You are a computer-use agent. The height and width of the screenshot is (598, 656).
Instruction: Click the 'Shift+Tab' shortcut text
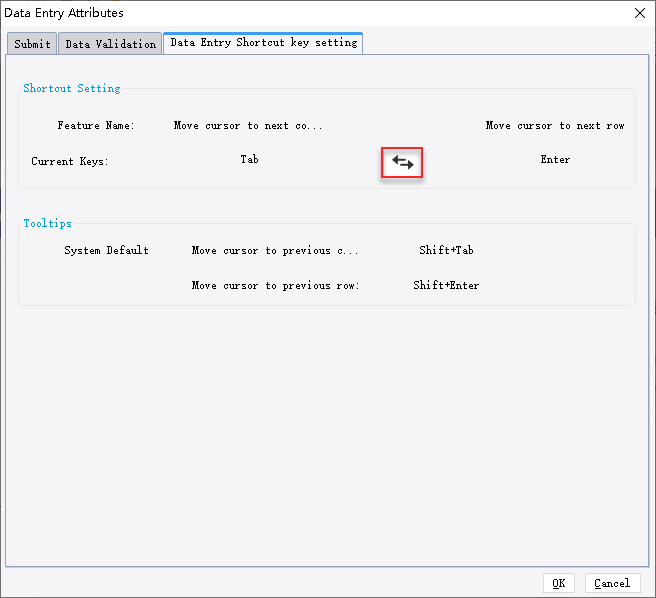click(446, 250)
